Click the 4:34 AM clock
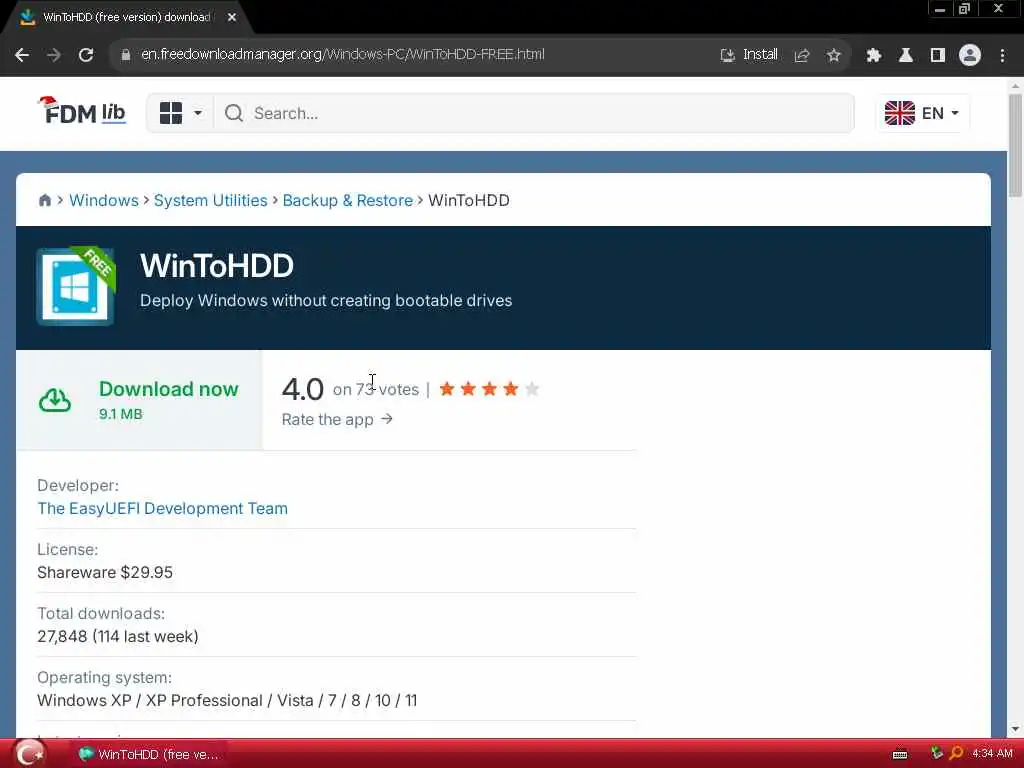Image resolution: width=1024 pixels, height=768 pixels. click(x=992, y=754)
